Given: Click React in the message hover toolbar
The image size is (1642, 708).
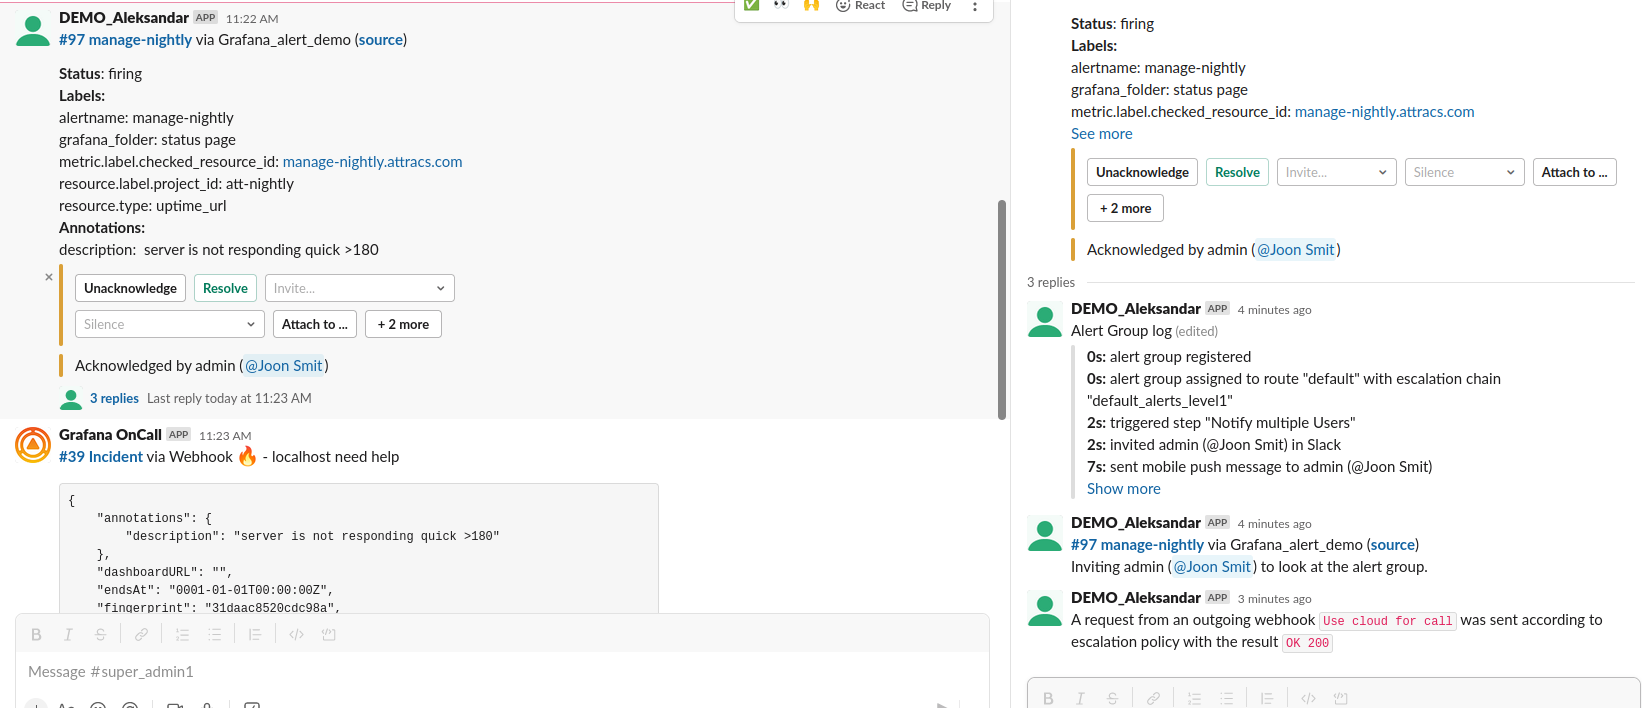Looking at the screenshot, I should click(x=860, y=6).
